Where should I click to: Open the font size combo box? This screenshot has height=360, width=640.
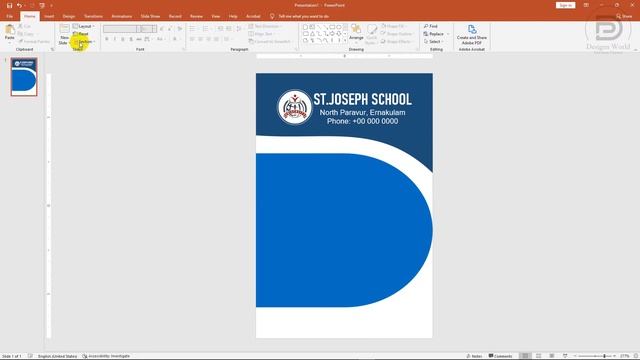point(149,29)
